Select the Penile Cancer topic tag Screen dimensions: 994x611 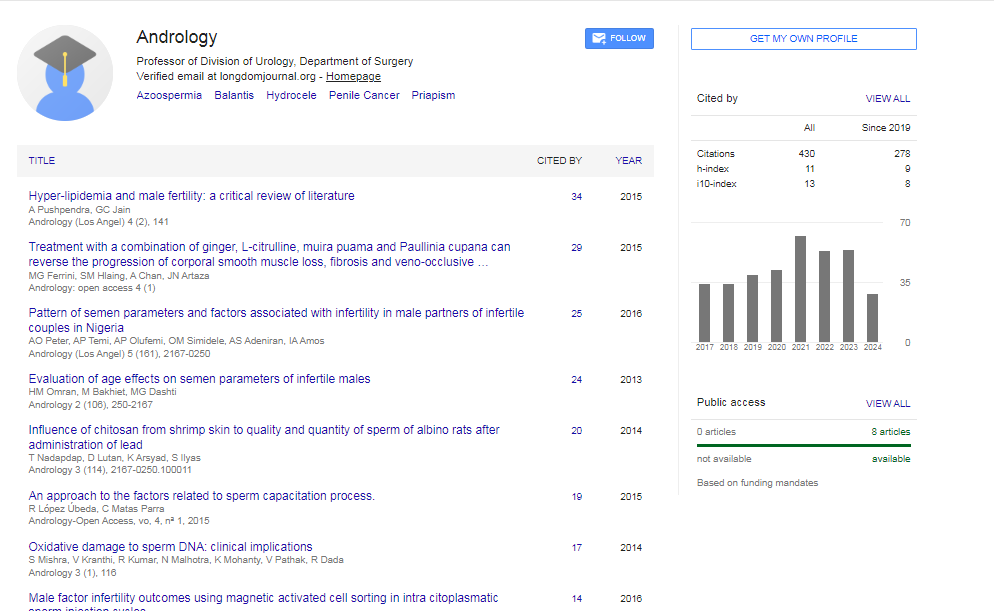[x=364, y=96]
